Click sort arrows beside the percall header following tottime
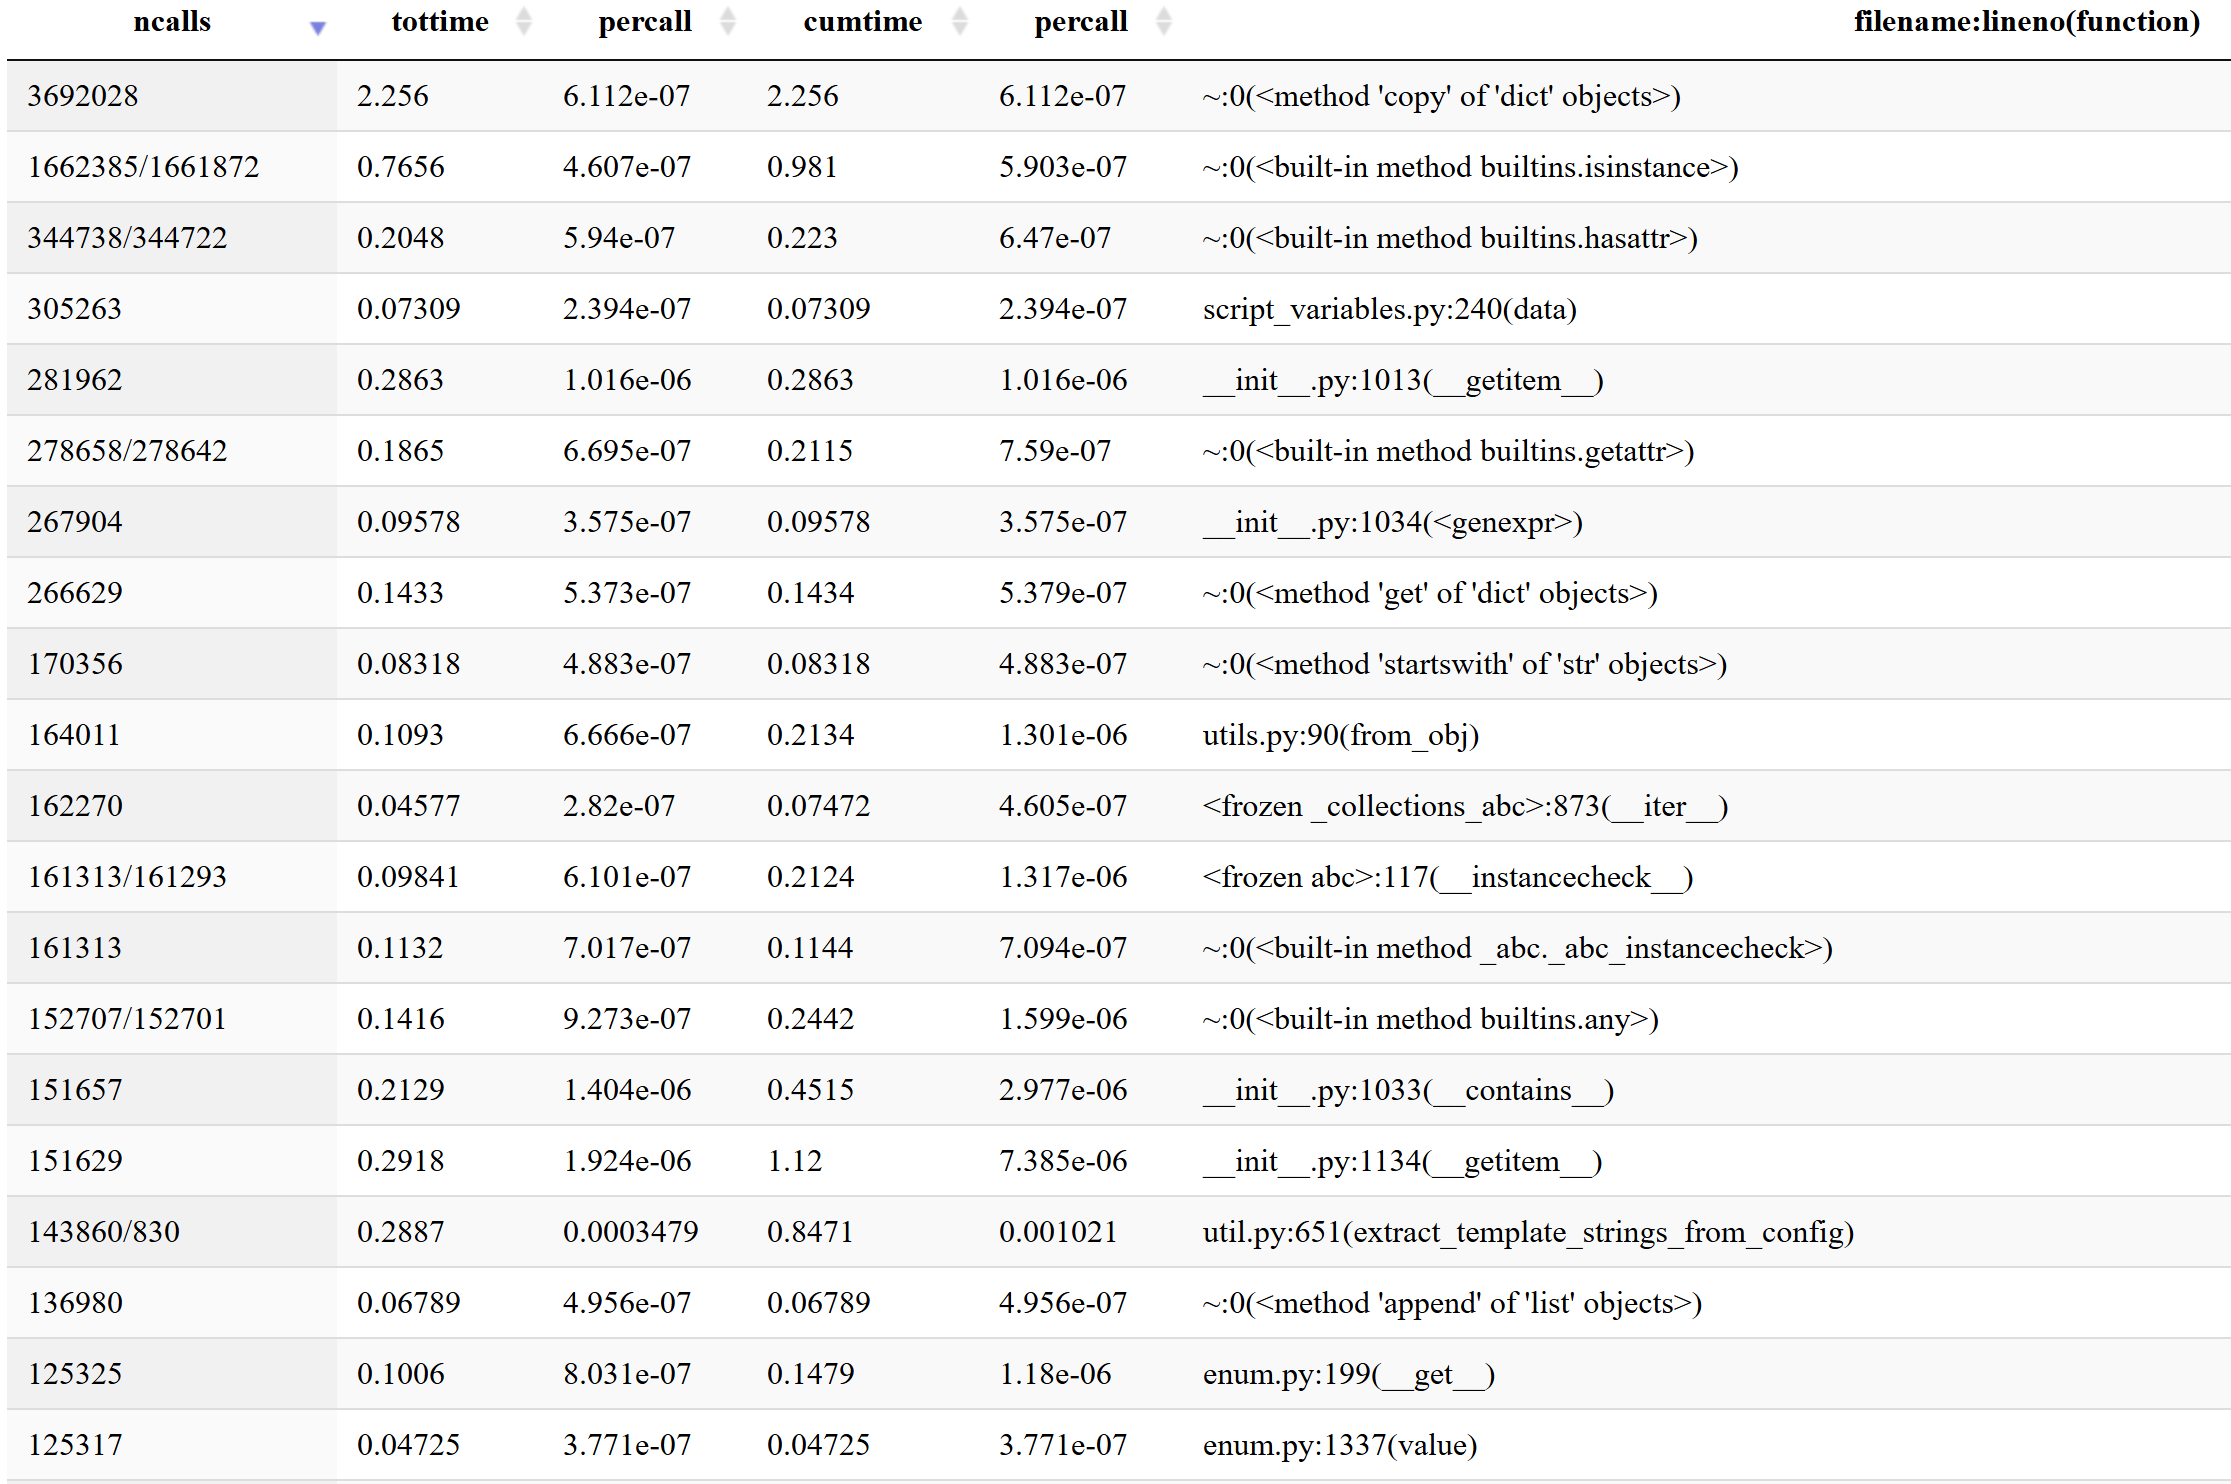This screenshot has height=1484, width=2231. tap(728, 21)
